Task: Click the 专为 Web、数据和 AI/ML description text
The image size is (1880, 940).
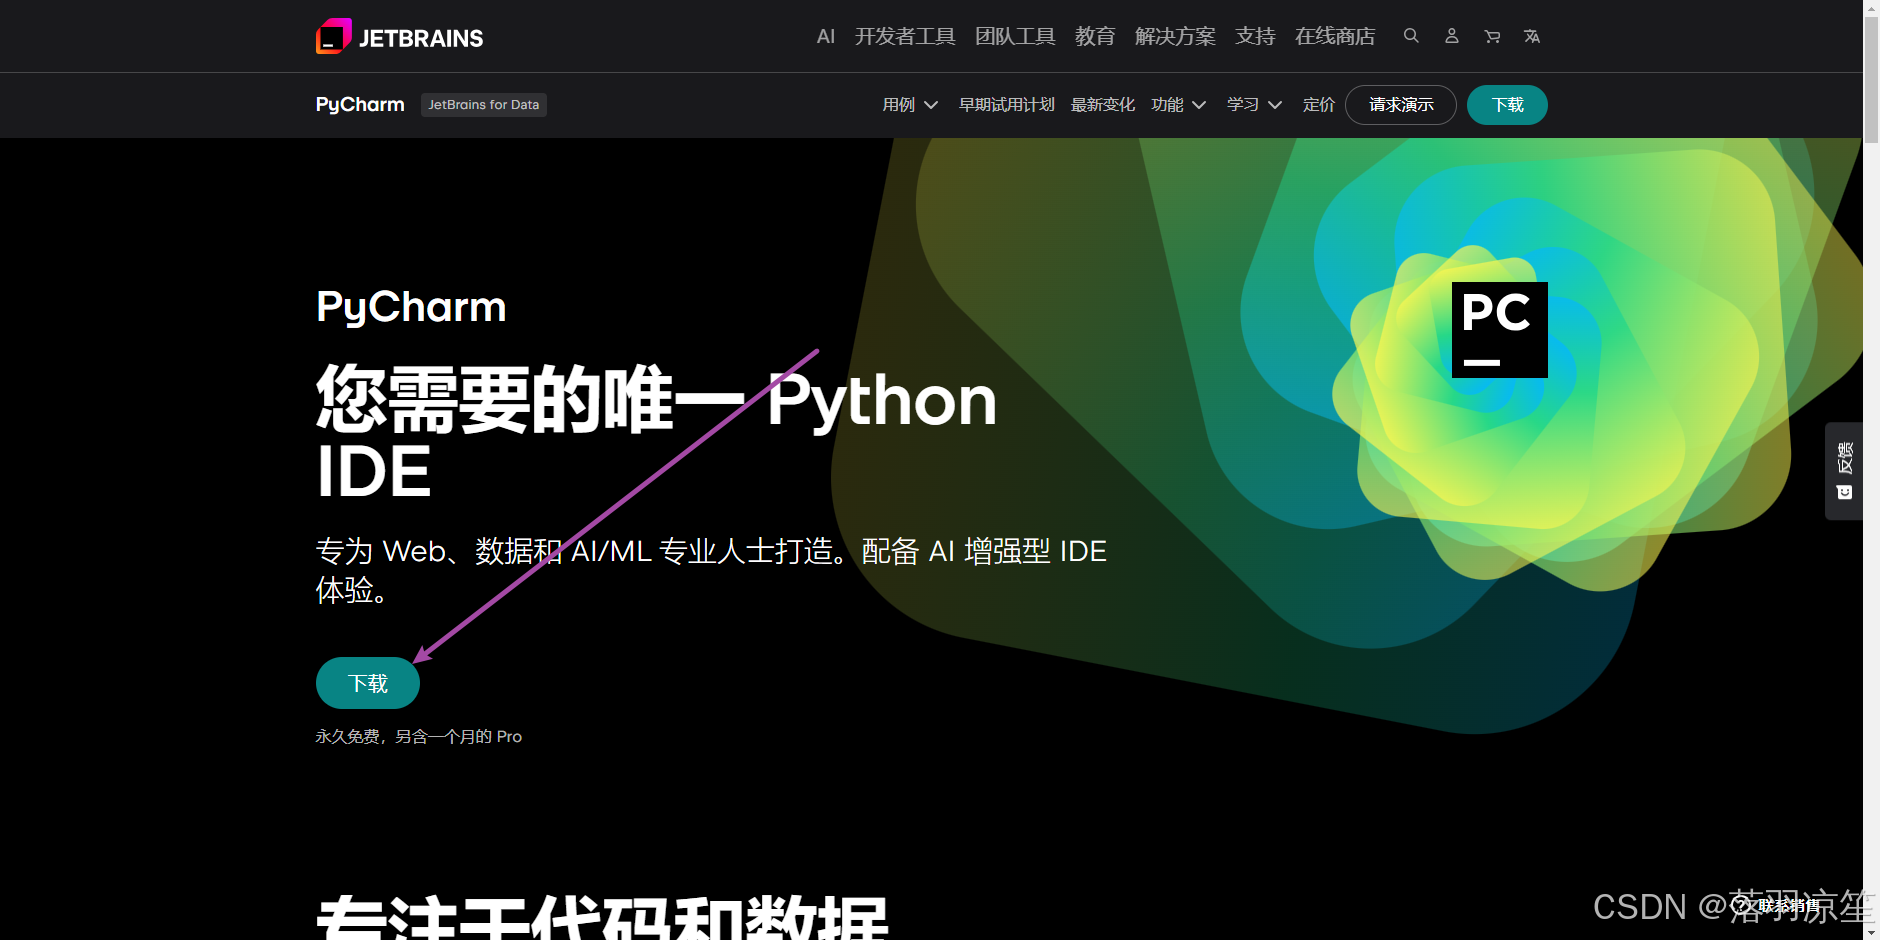Action: (x=711, y=570)
